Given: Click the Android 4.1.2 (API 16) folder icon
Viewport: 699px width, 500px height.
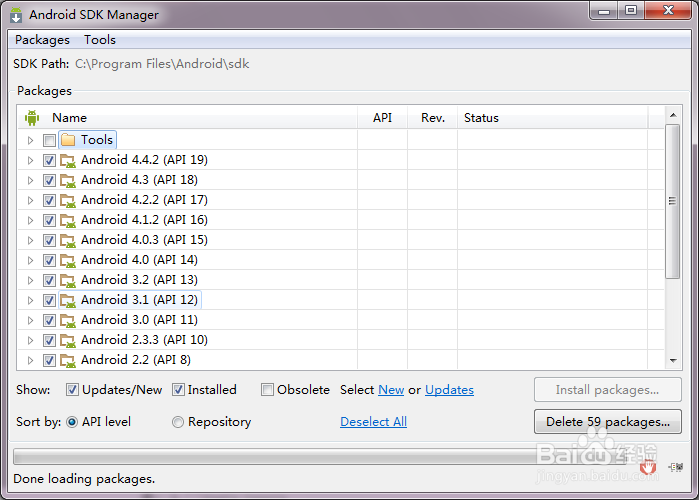Looking at the screenshot, I should click(x=68, y=221).
